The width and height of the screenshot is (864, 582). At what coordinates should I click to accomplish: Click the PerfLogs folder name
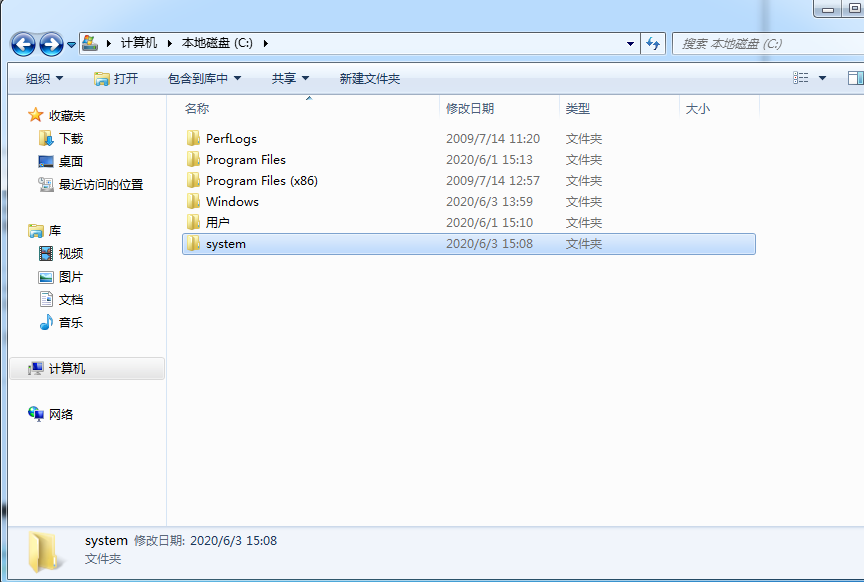click(x=231, y=139)
